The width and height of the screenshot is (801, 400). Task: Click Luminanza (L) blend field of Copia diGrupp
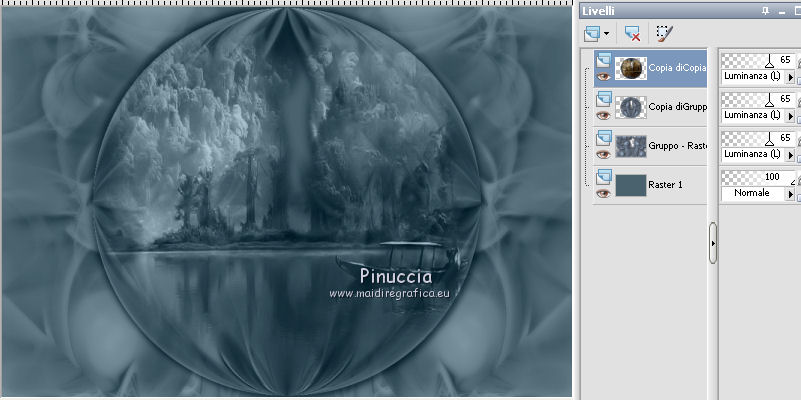click(753, 116)
